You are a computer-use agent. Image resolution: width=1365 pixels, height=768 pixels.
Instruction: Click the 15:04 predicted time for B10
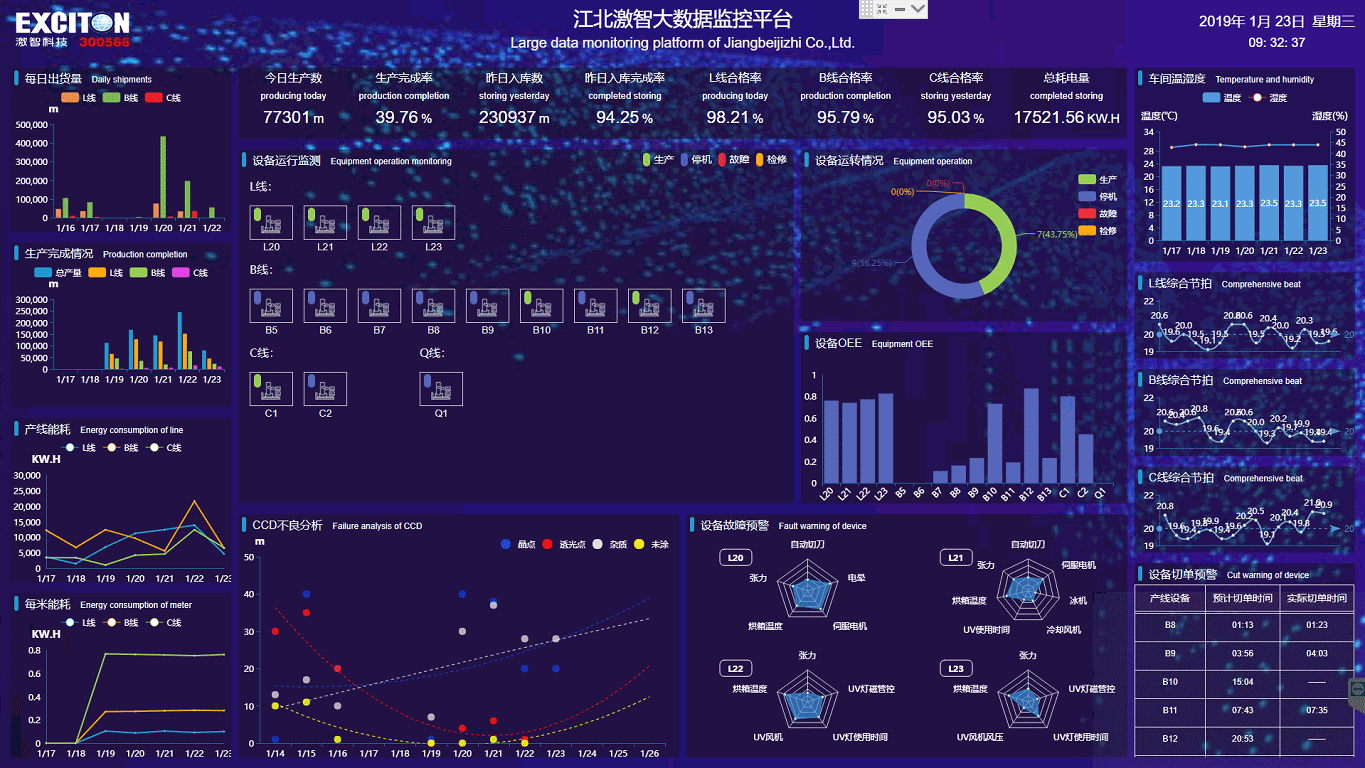point(1243,682)
